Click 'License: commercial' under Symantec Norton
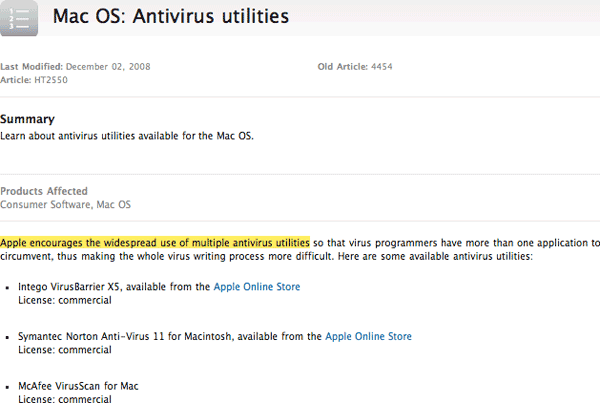600x403 pixels. 60,349
